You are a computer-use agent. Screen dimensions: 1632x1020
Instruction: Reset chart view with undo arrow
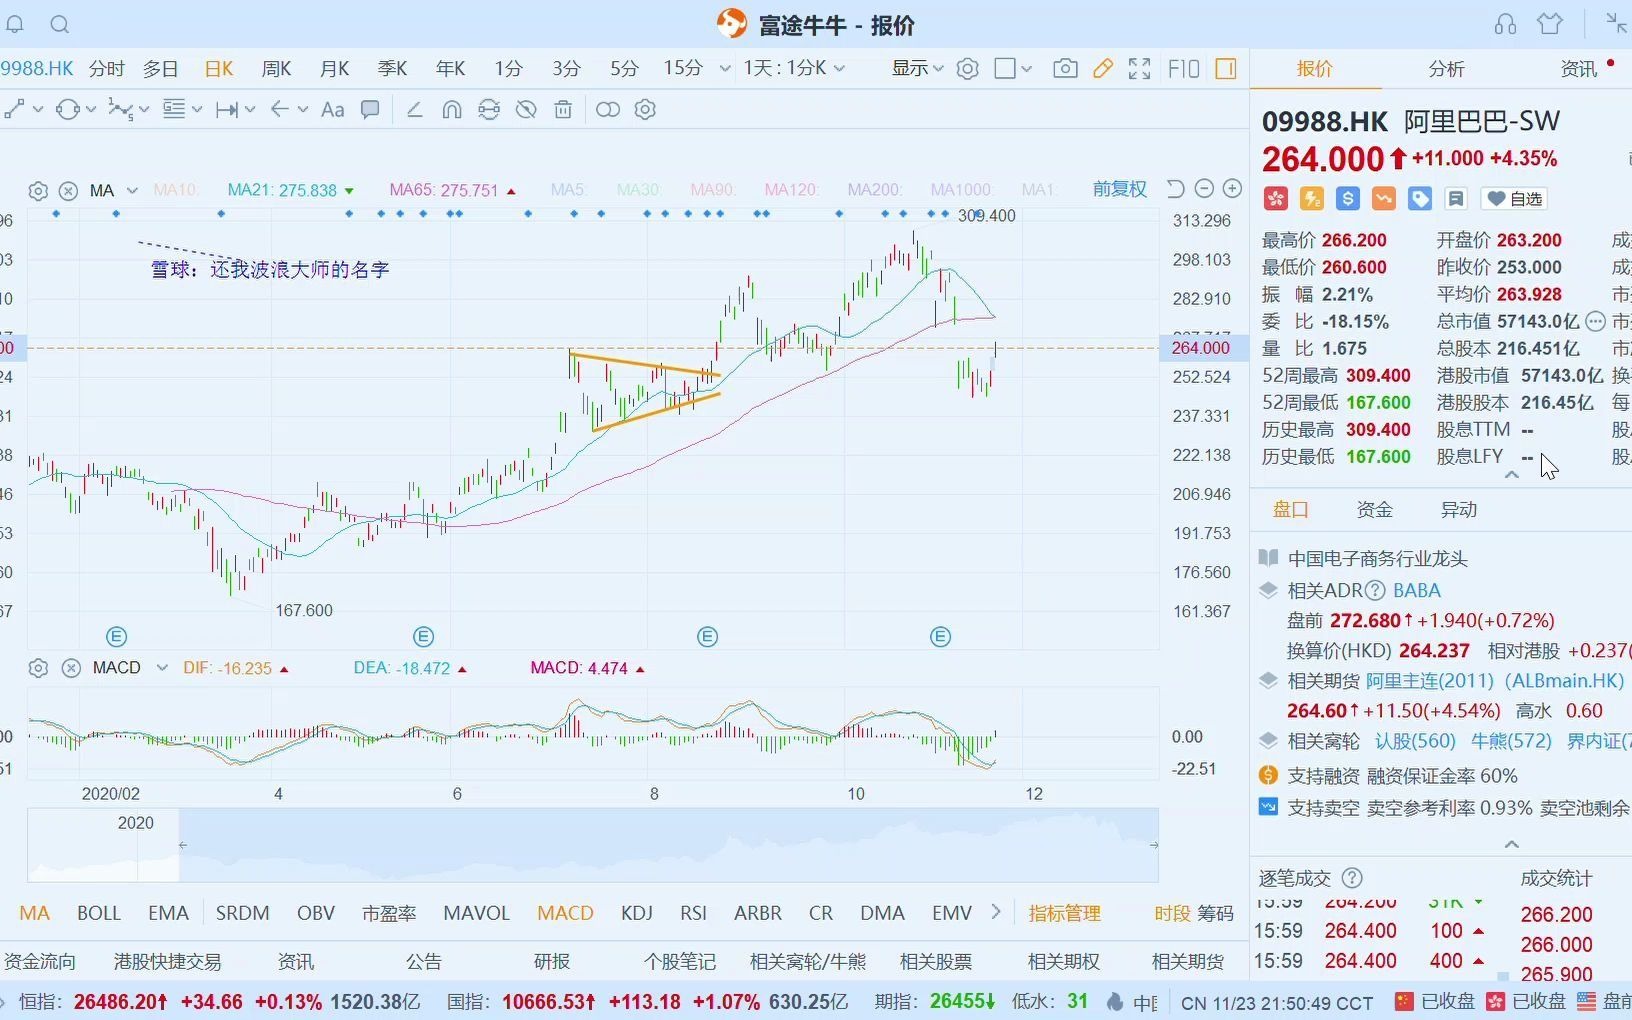(x=1176, y=189)
